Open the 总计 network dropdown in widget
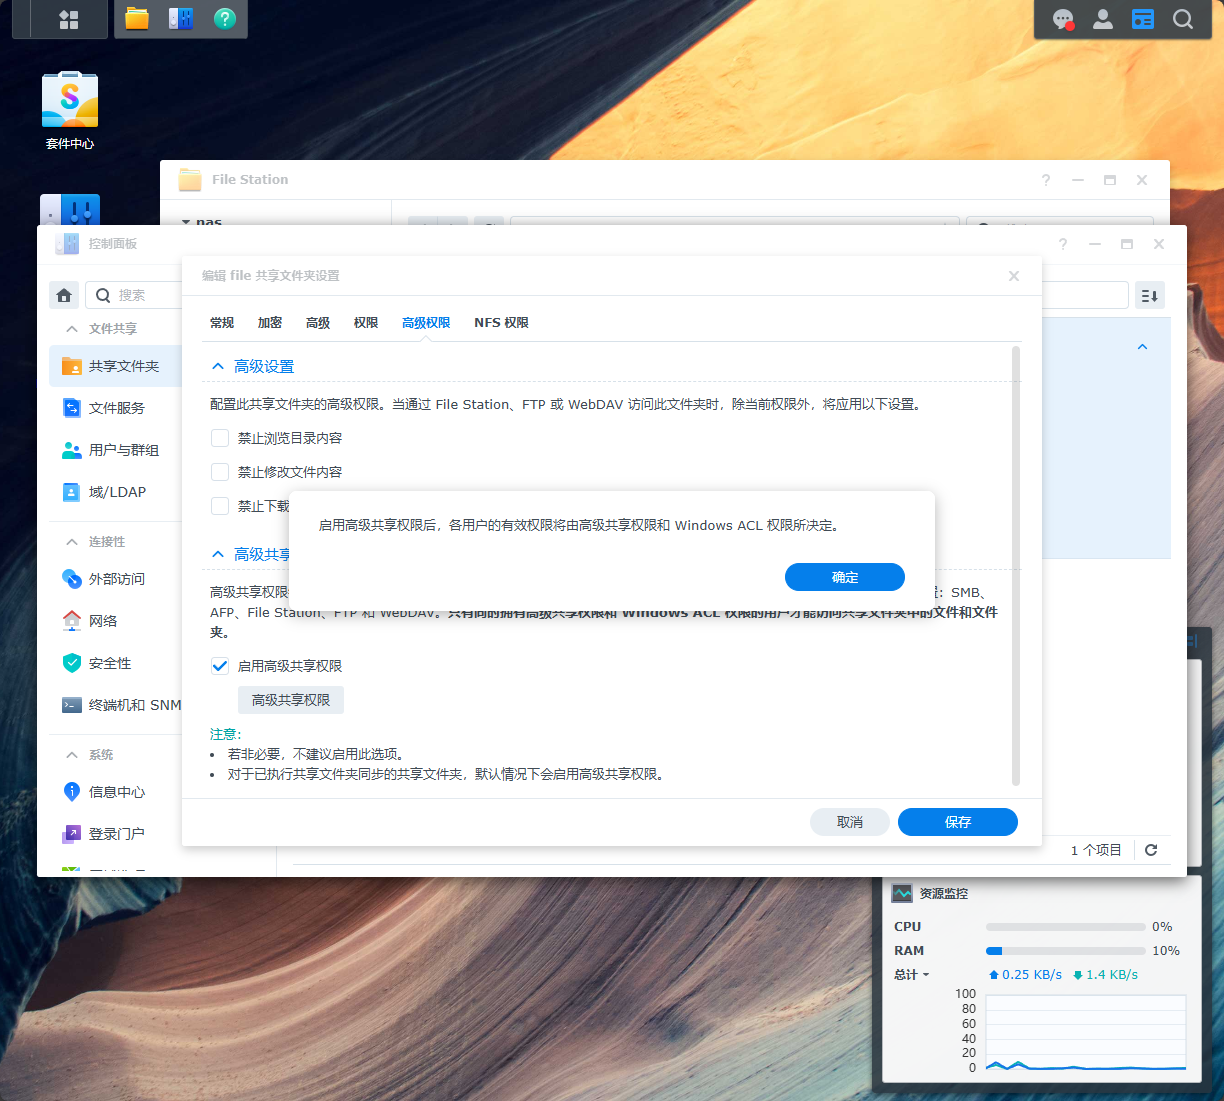 click(x=911, y=975)
